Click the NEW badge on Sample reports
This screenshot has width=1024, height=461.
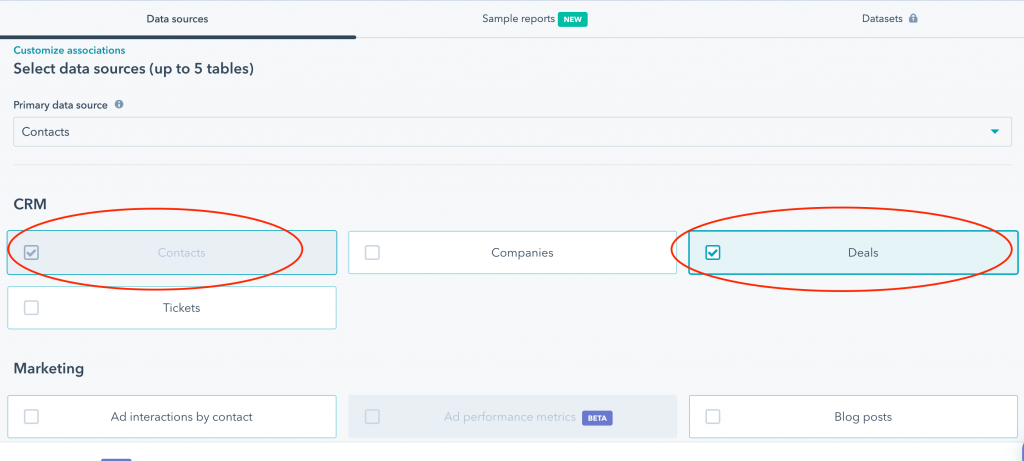click(x=573, y=19)
